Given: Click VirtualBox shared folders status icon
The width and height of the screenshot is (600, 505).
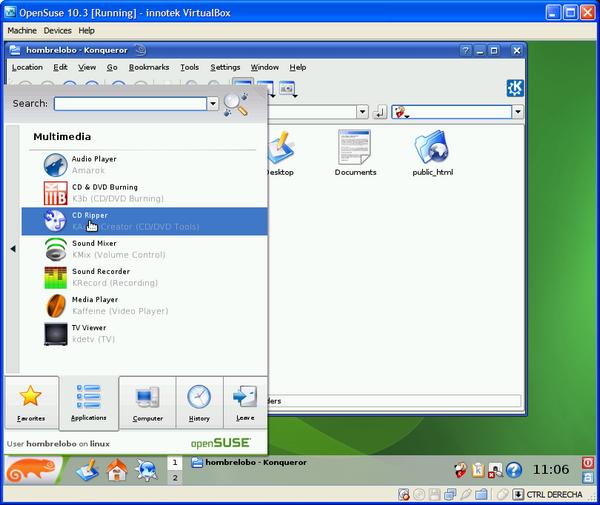Looking at the screenshot, I should [x=481, y=495].
